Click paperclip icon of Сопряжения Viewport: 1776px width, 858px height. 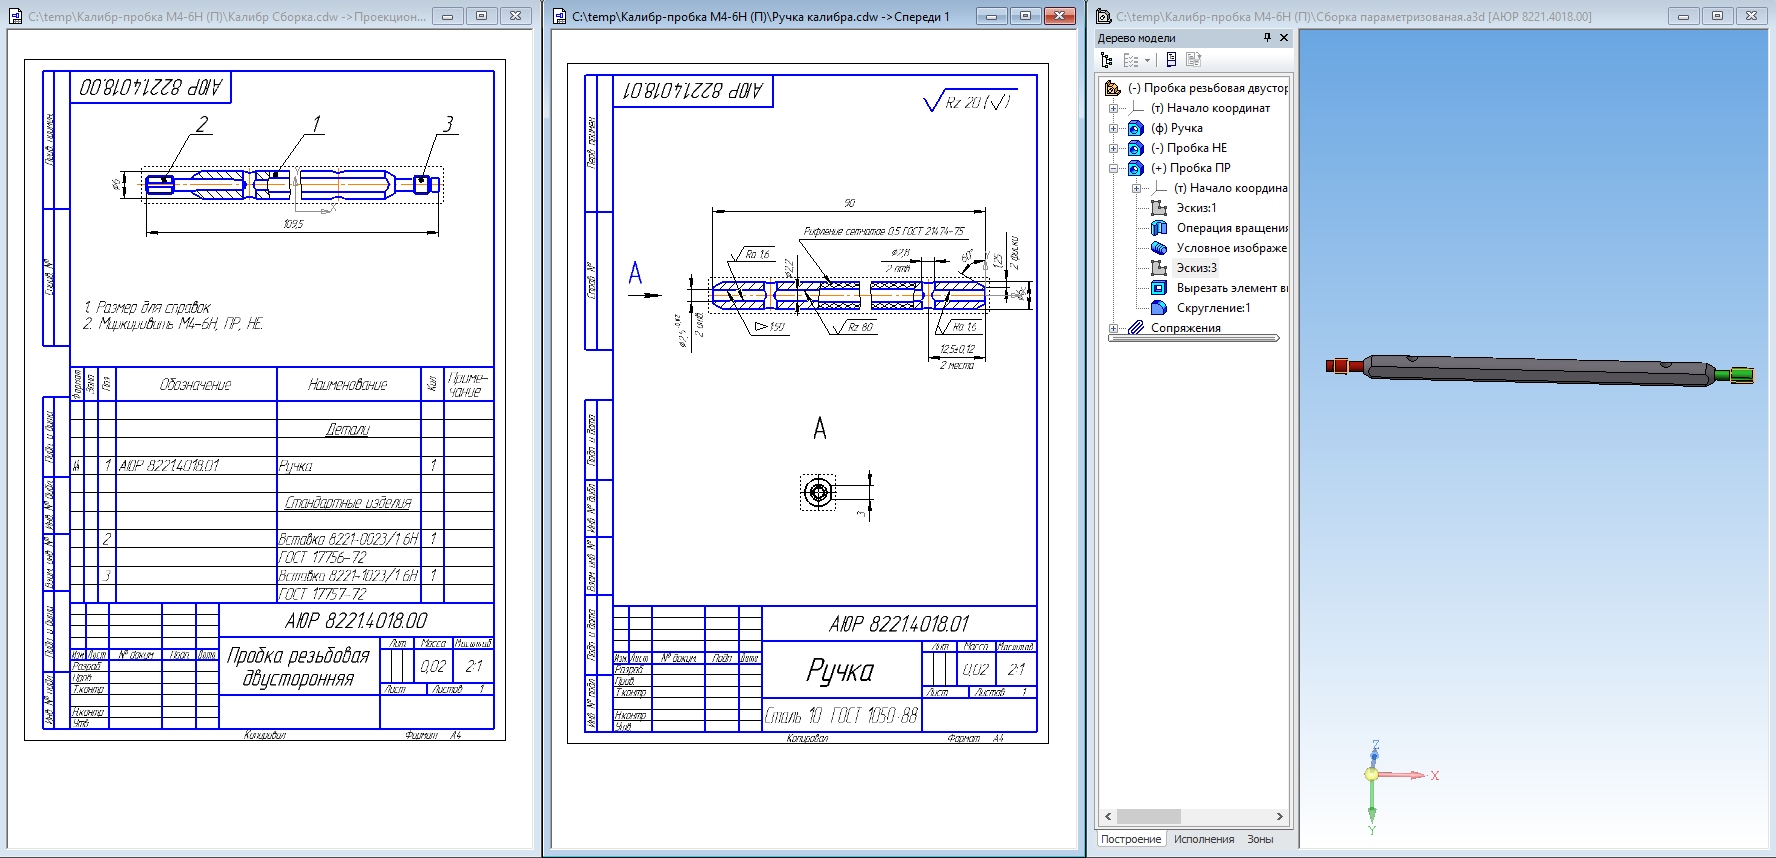tap(1136, 328)
